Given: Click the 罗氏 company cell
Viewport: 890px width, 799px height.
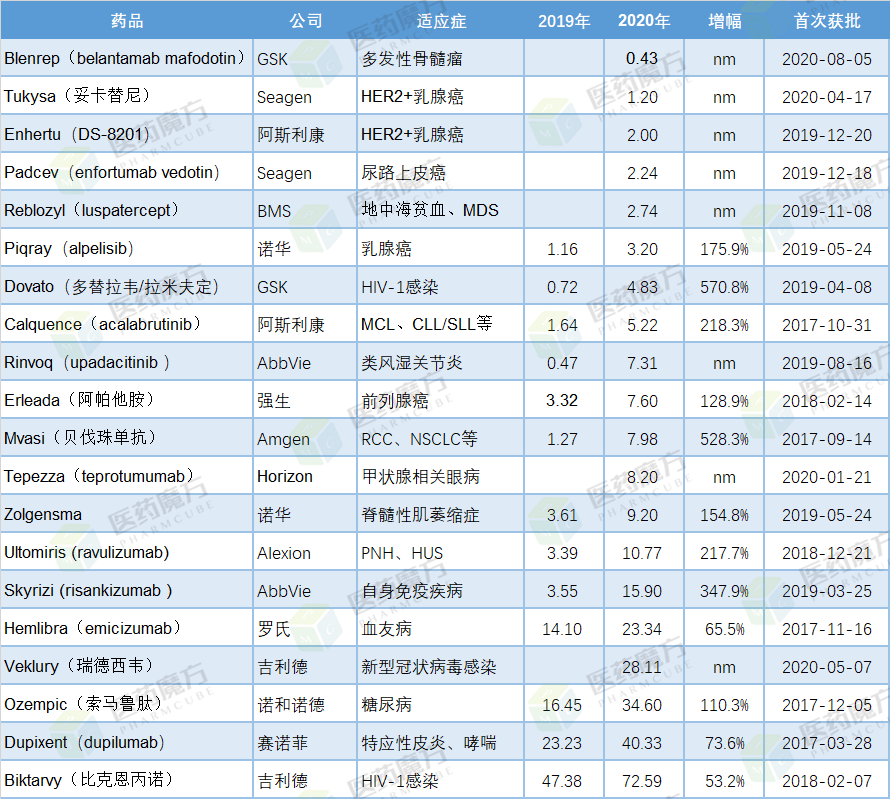Looking at the screenshot, I should coord(305,628).
